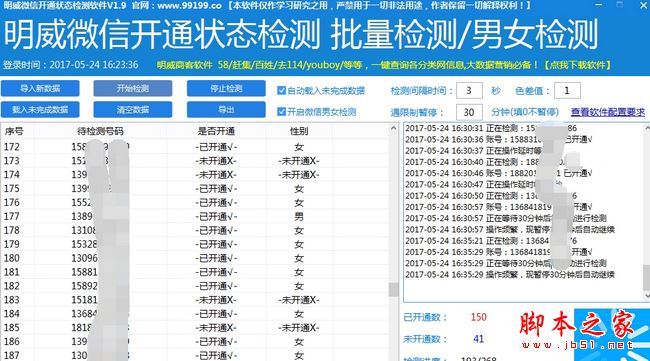The height and width of the screenshot is (361, 650).
Task: Click 未开通X status in row 183
Action: click(216, 300)
